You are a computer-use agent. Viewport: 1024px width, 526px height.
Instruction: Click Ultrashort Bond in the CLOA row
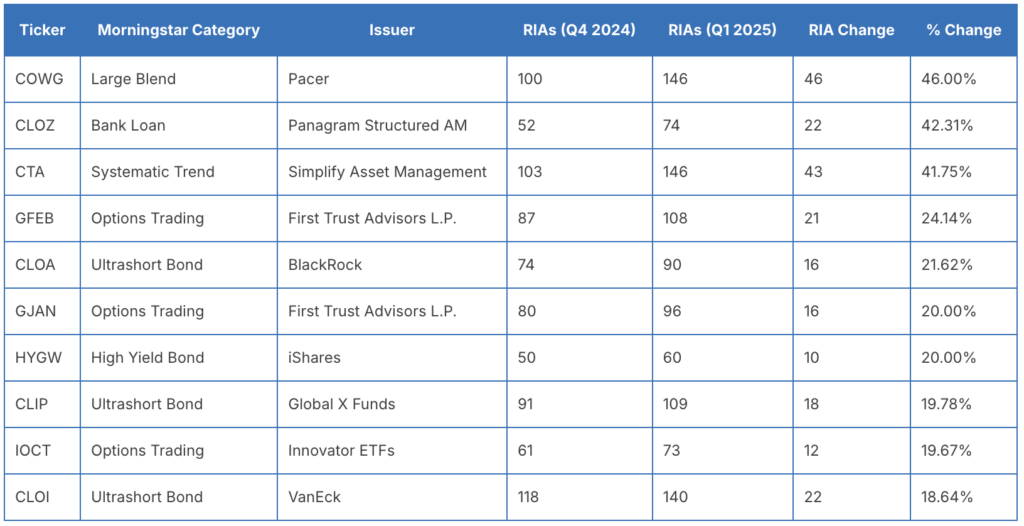coord(147,265)
